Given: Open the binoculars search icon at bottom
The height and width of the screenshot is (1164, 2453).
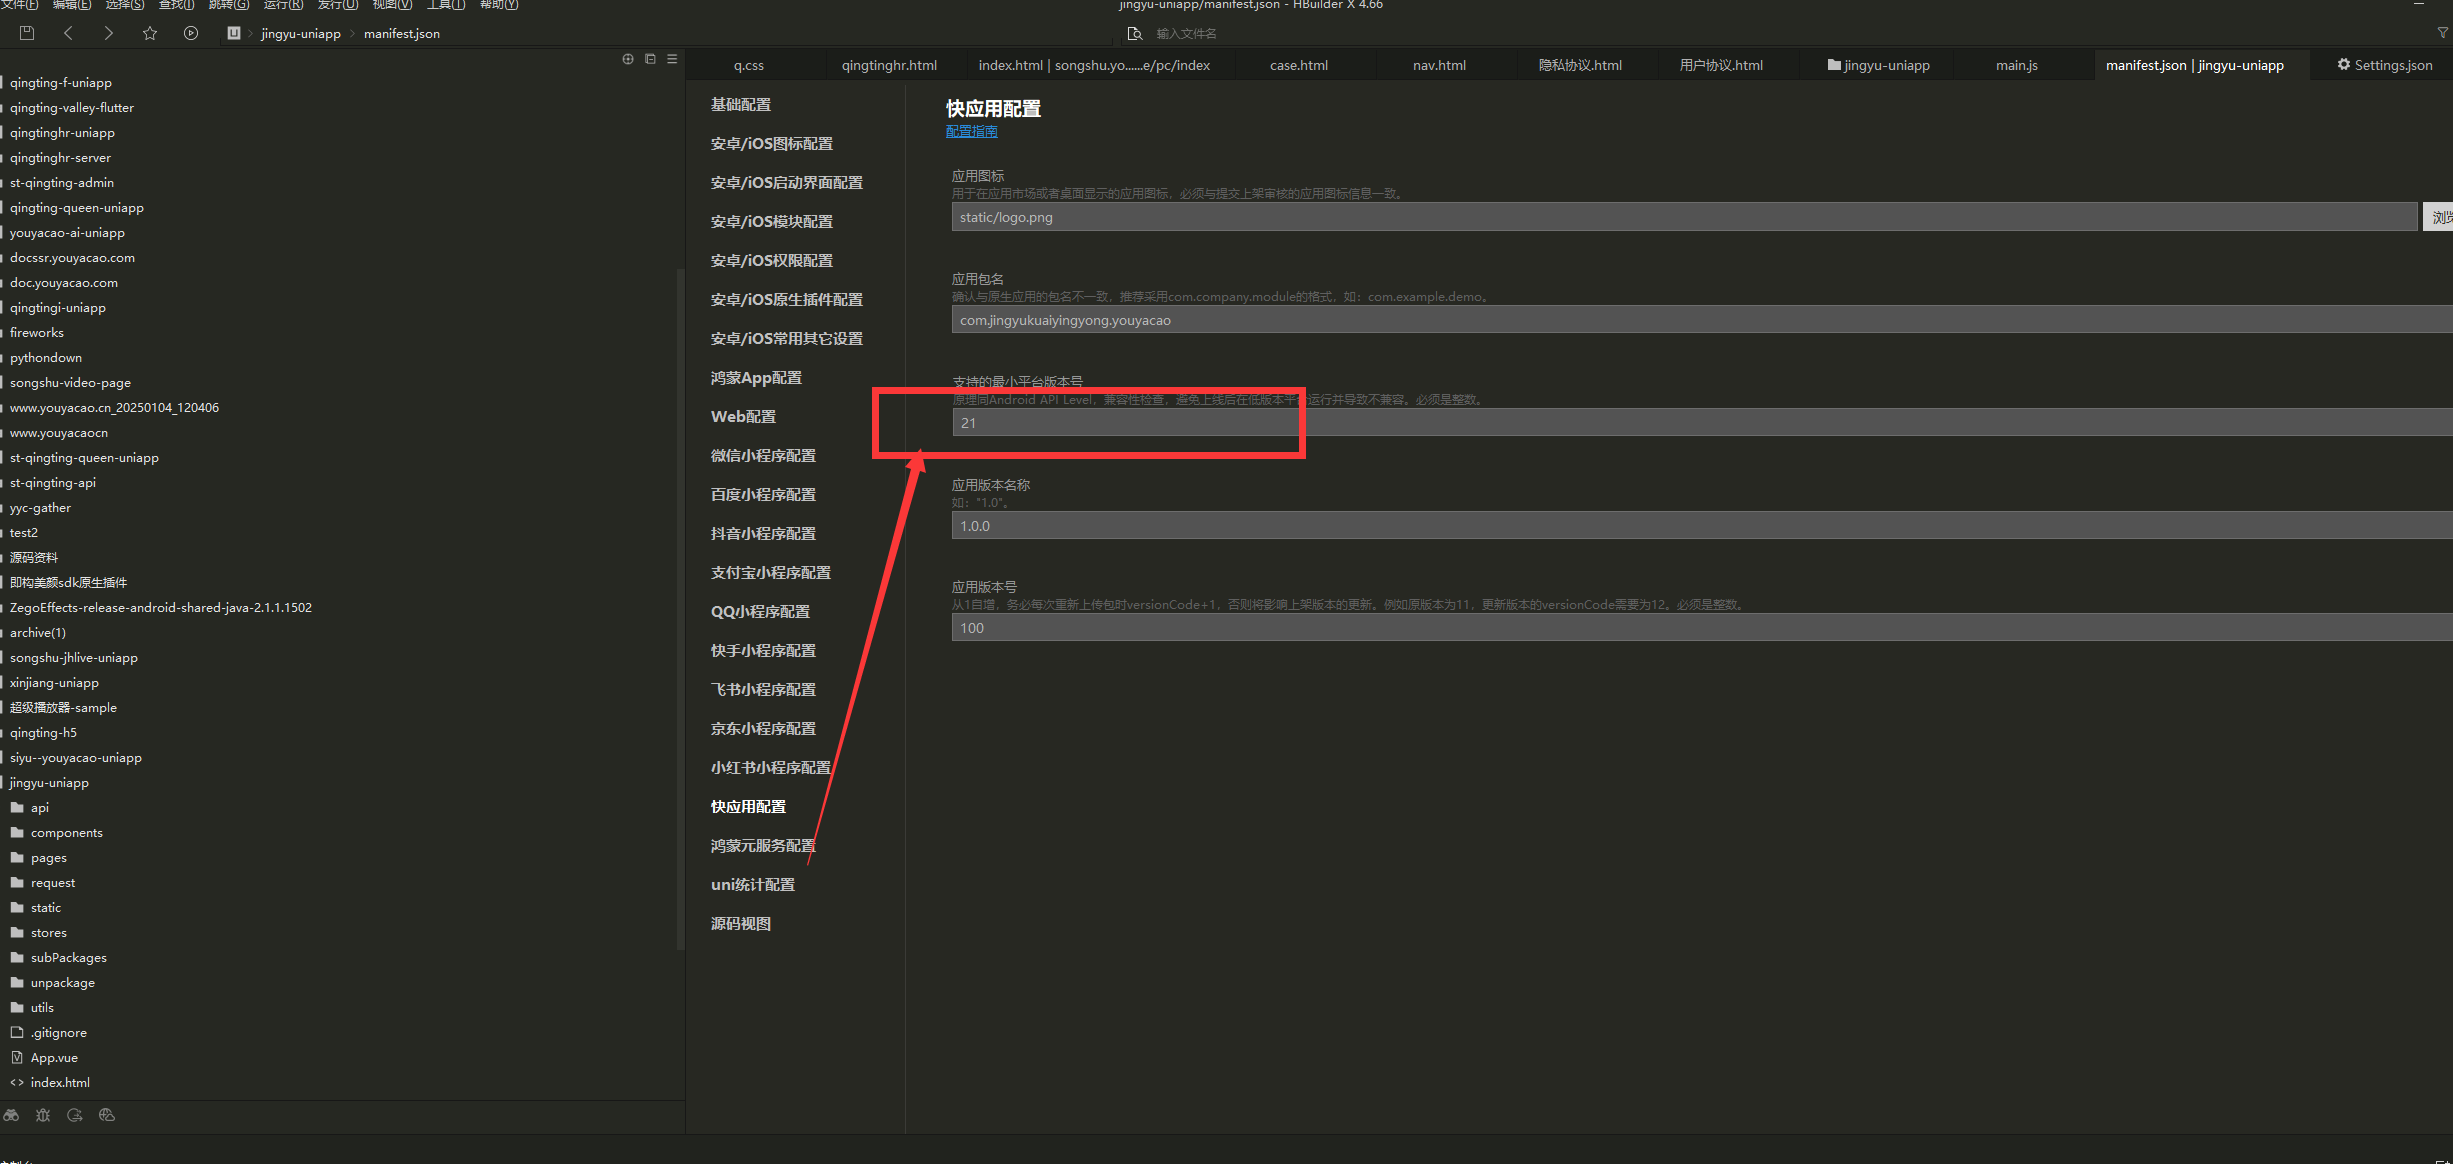Looking at the screenshot, I should click(11, 1115).
